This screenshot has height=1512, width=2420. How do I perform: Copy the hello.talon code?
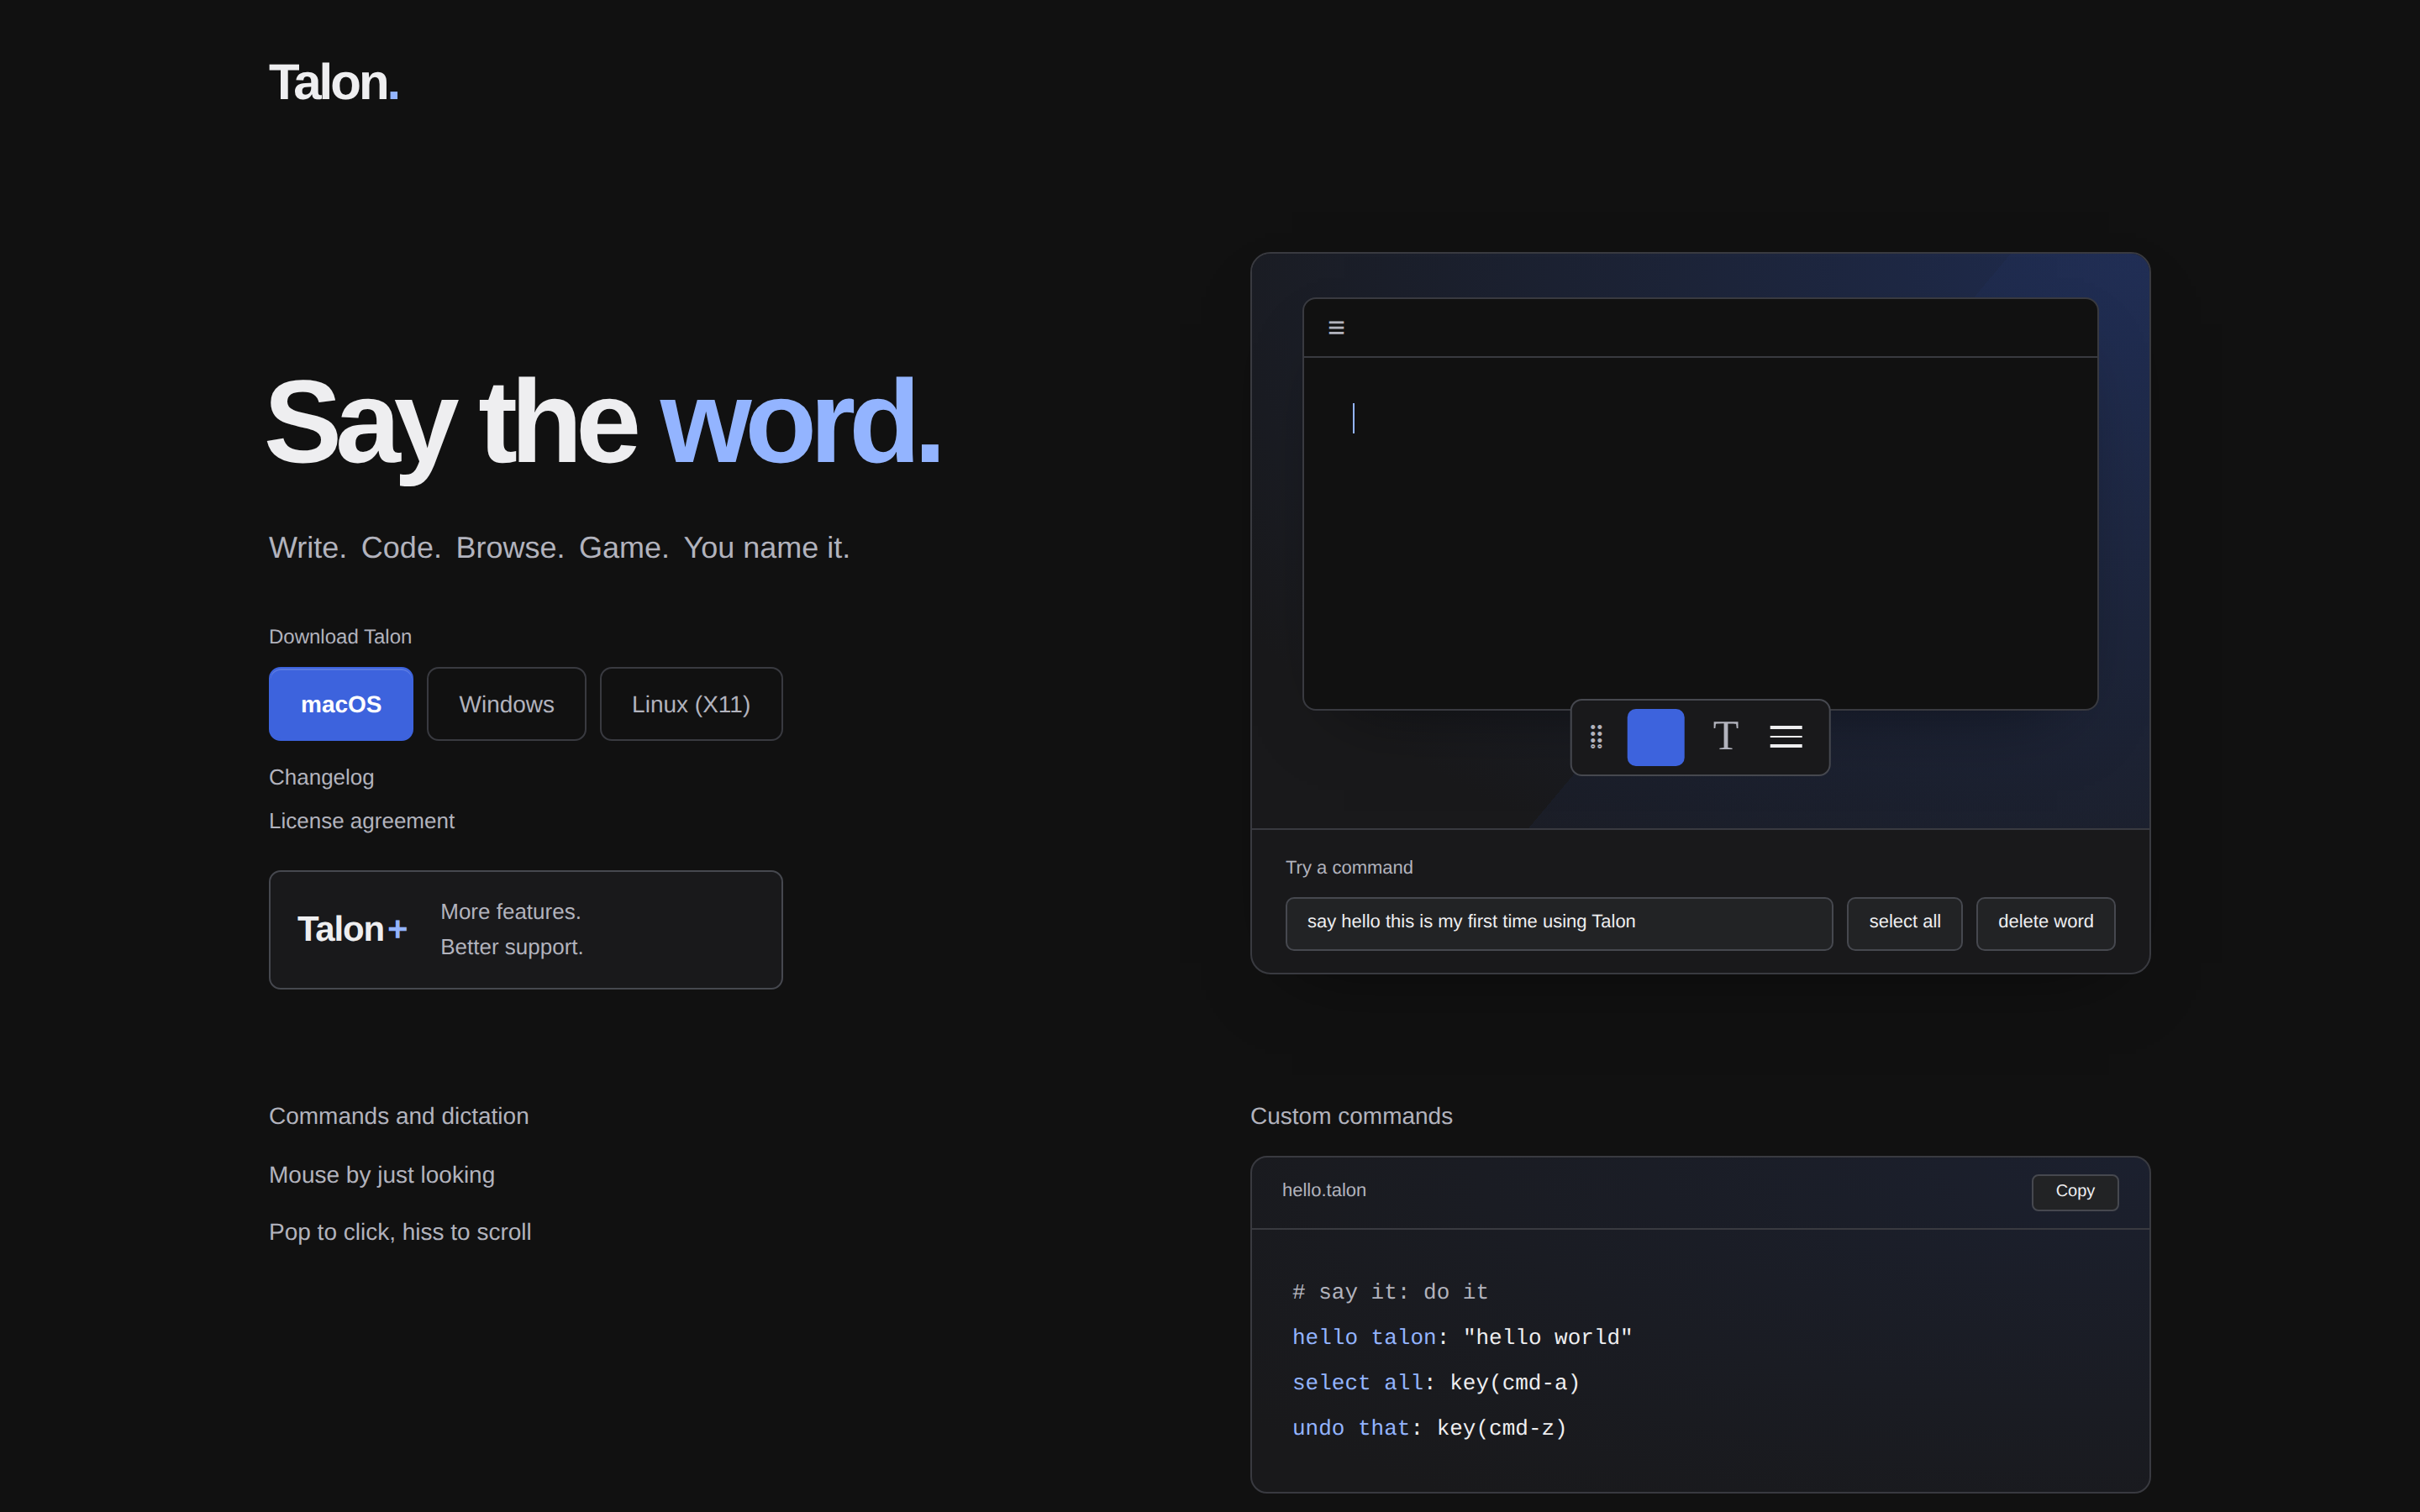pos(2075,1192)
